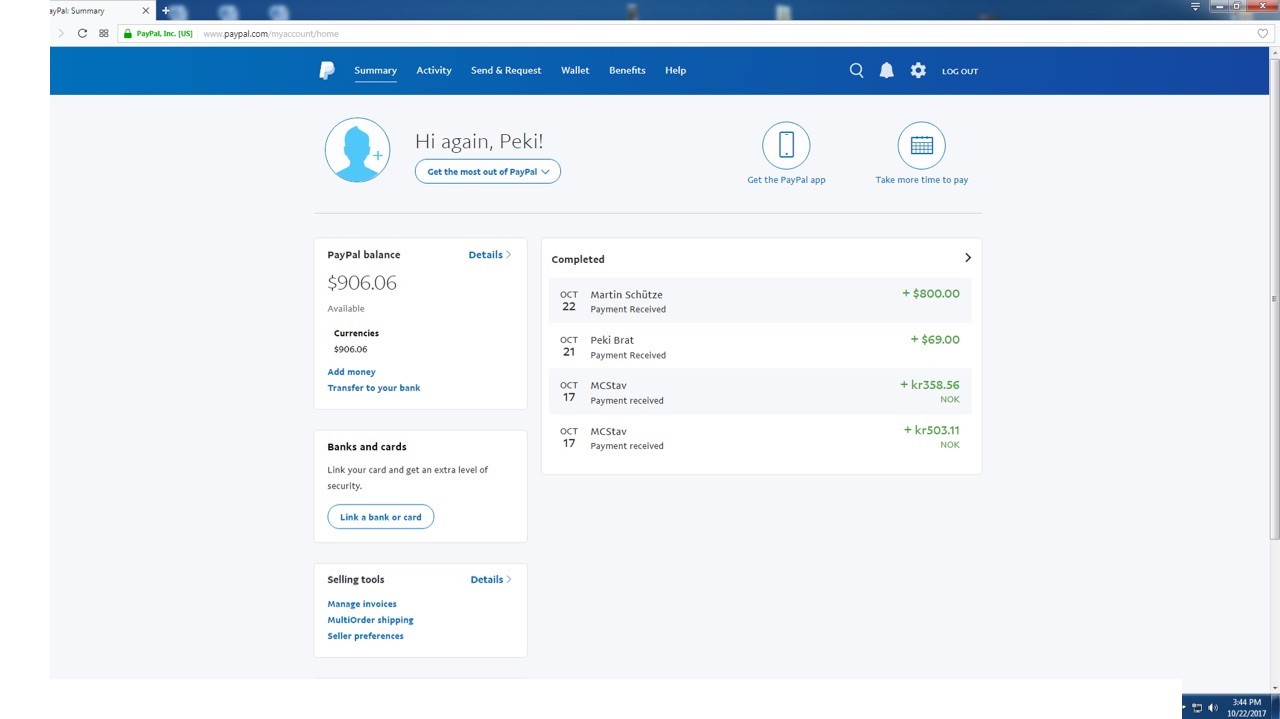Go to the Summary tab
This screenshot has height=719, width=1280.
tap(375, 70)
